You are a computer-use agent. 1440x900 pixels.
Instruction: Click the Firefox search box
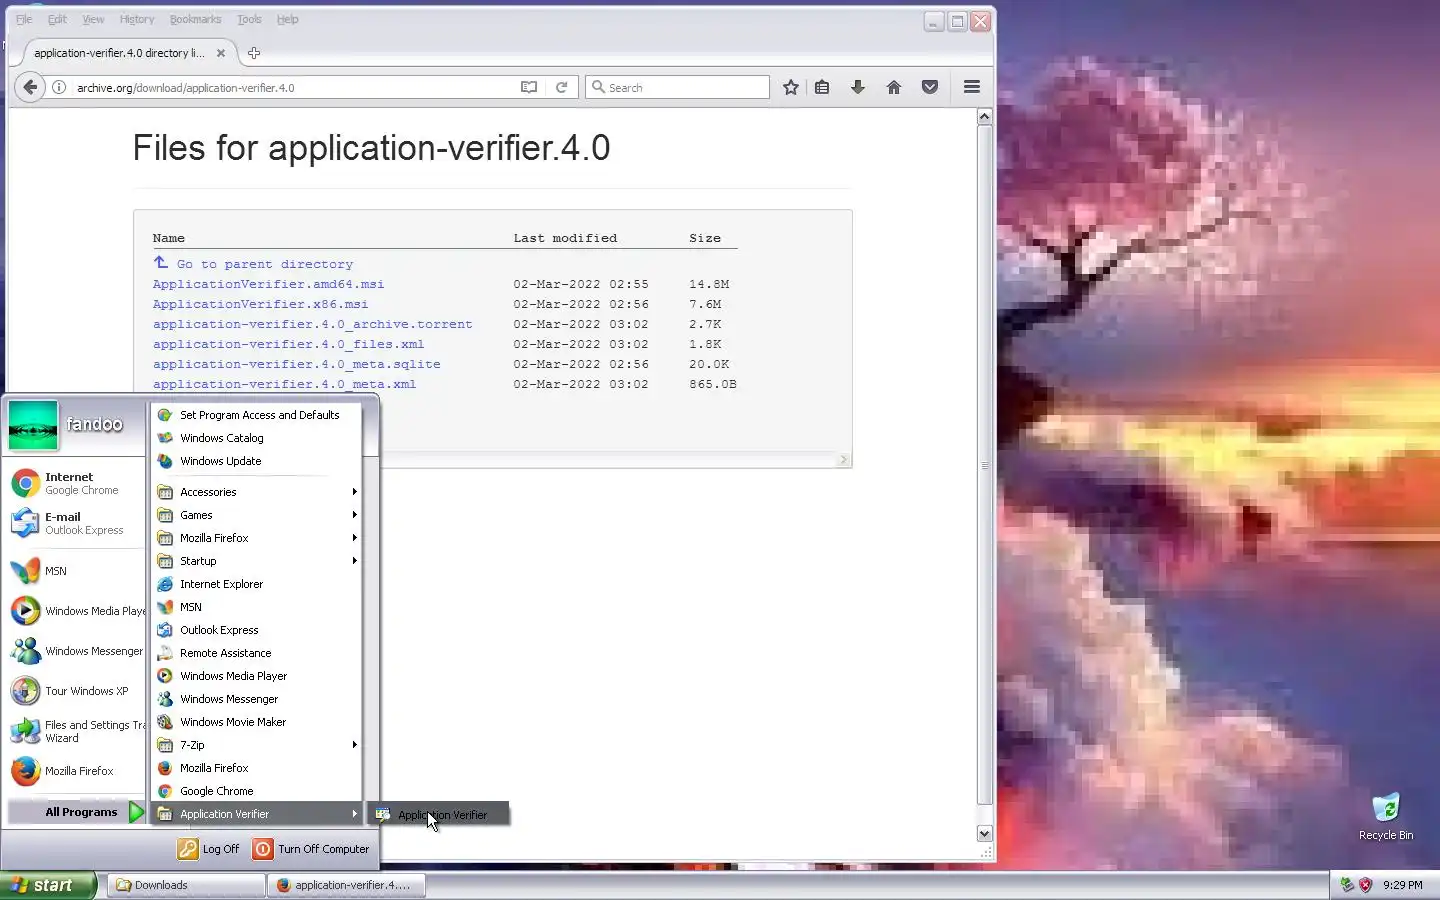point(677,87)
